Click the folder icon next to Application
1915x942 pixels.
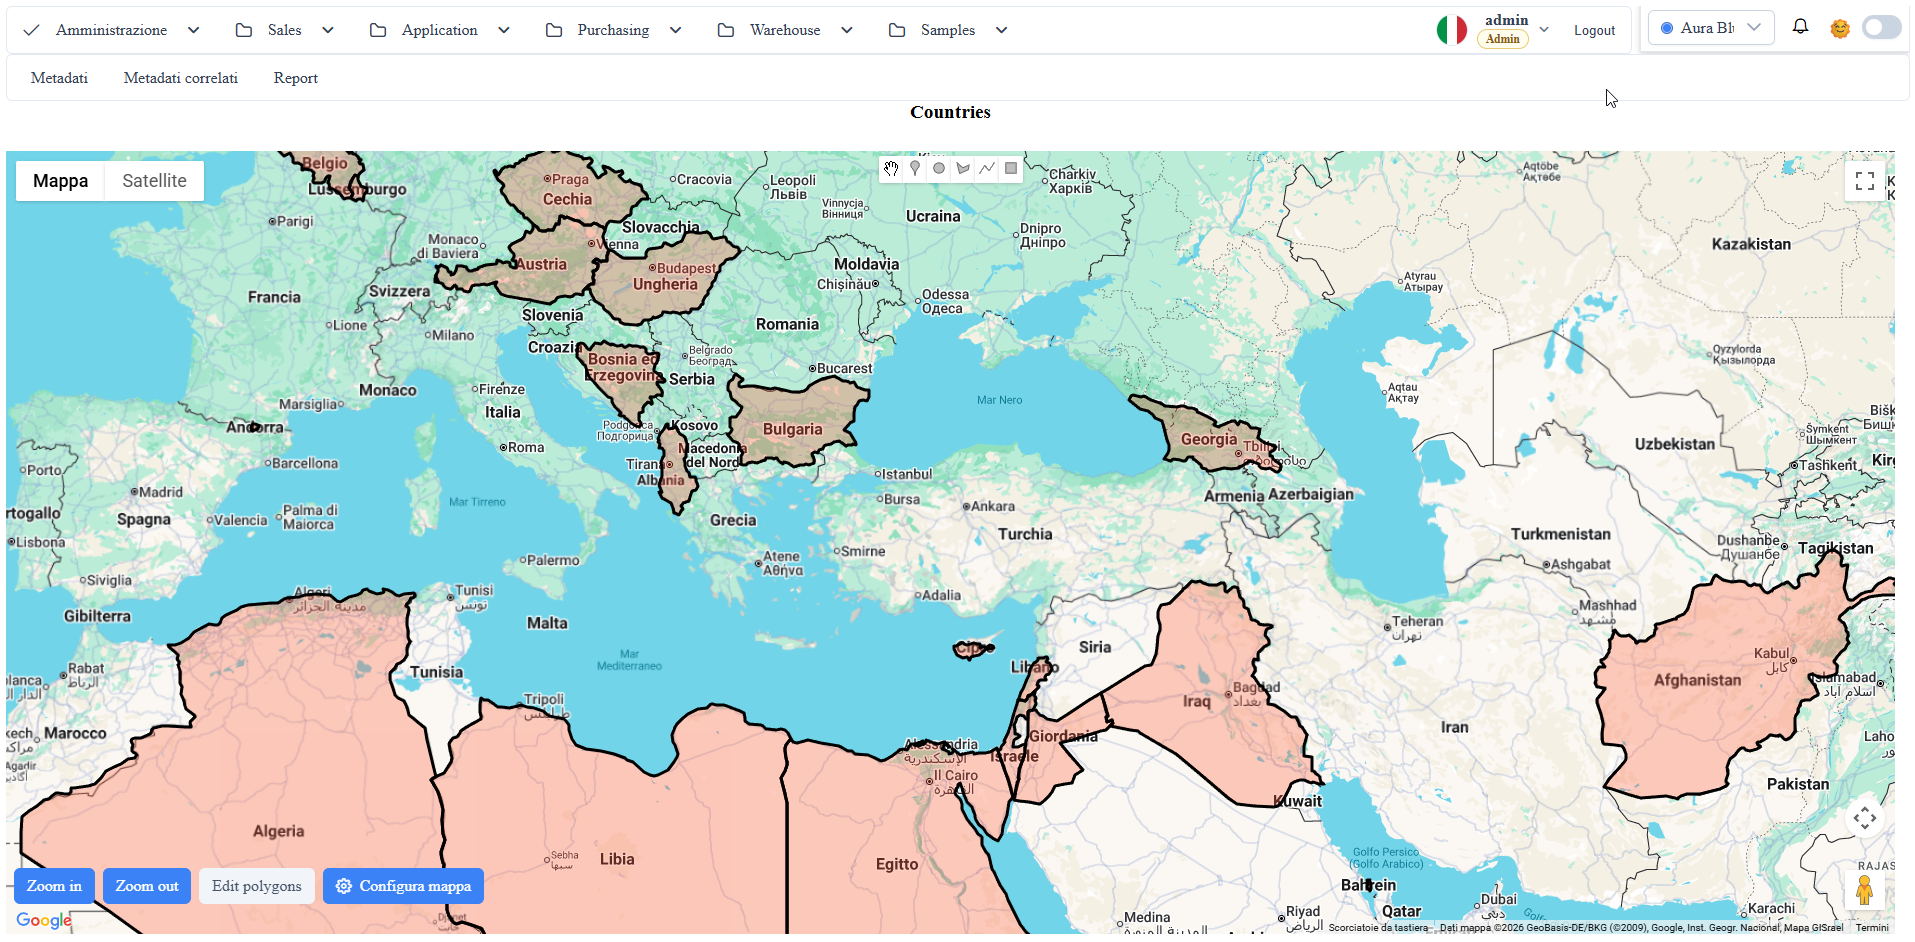pyautogui.click(x=378, y=30)
